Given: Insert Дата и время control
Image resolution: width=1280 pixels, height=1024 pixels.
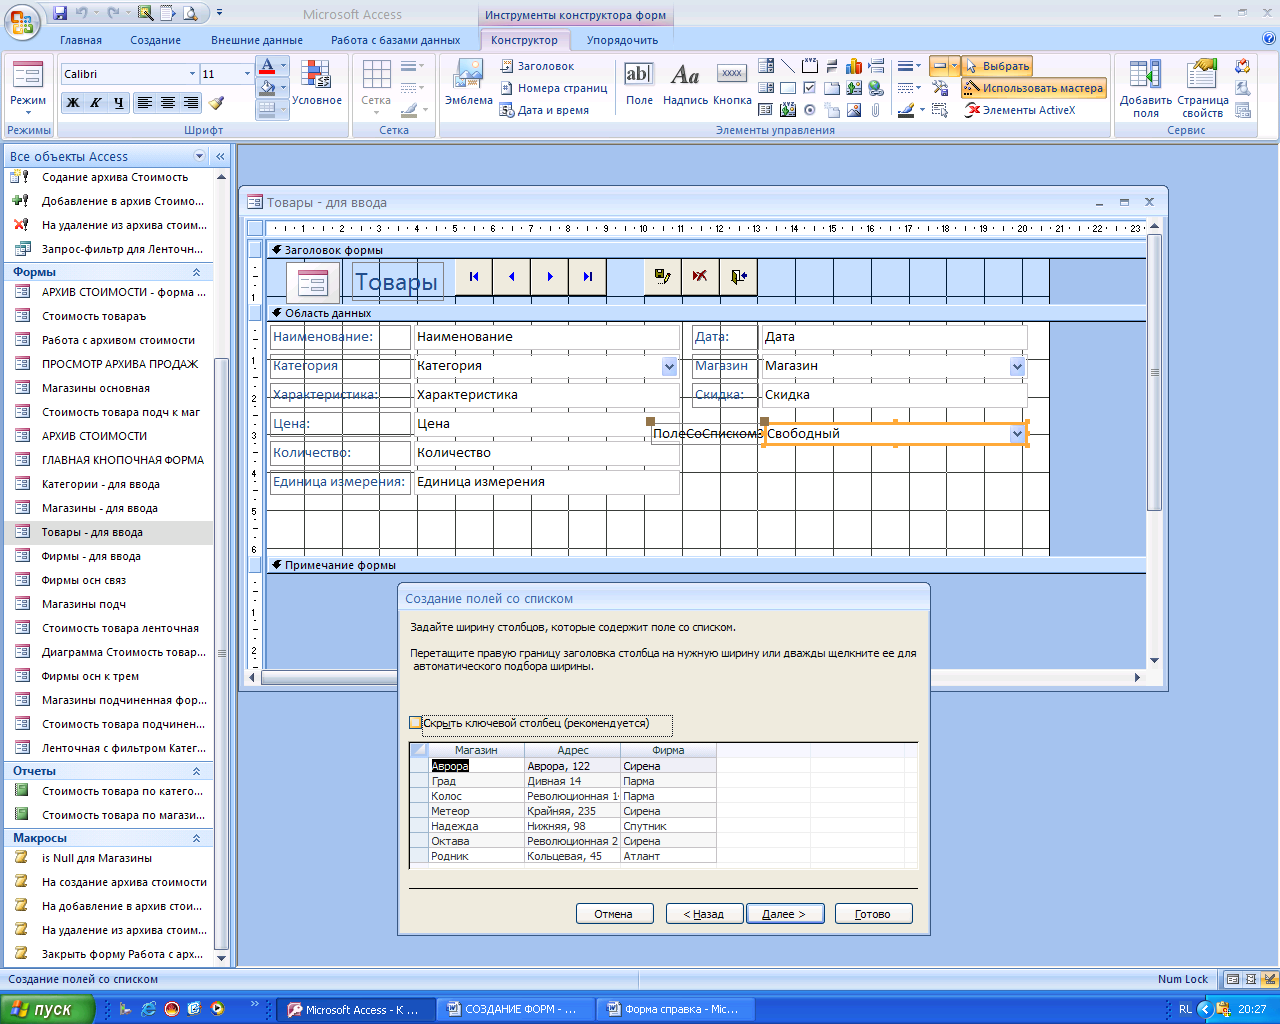Looking at the screenshot, I should pyautogui.click(x=545, y=110).
